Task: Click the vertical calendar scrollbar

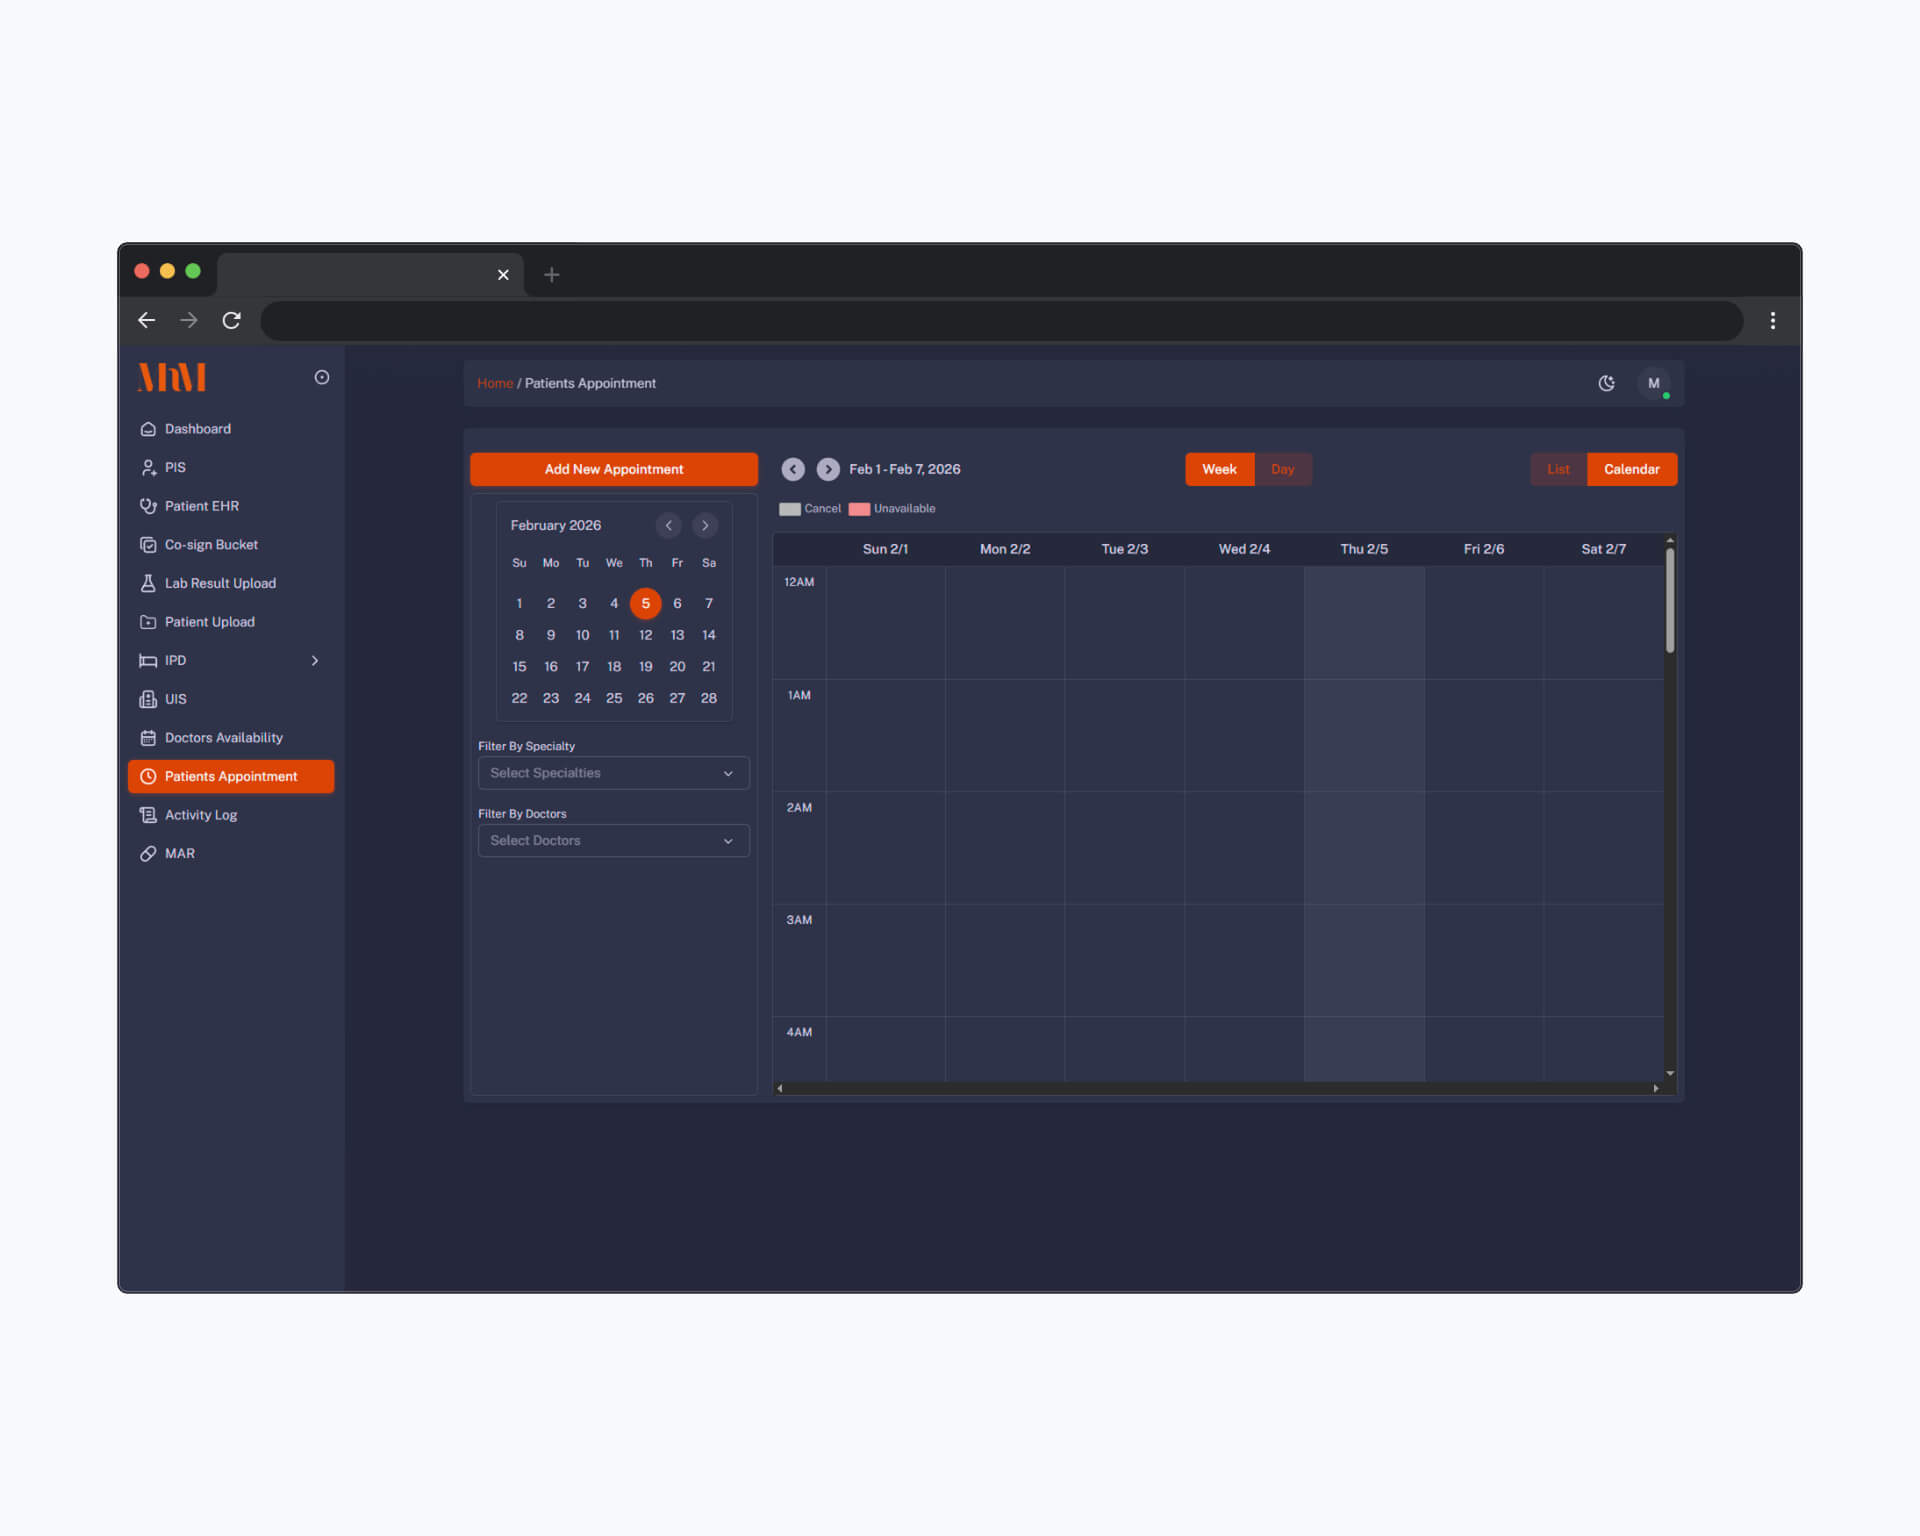Action: [x=1670, y=600]
